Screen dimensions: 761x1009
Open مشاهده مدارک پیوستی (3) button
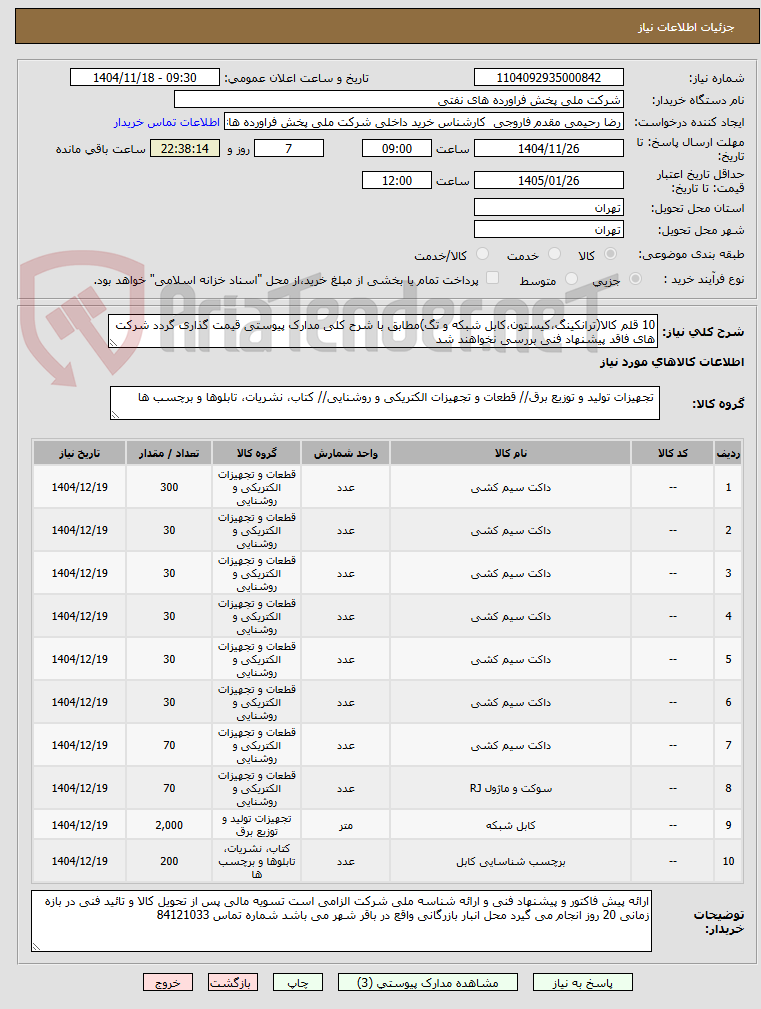point(428,983)
